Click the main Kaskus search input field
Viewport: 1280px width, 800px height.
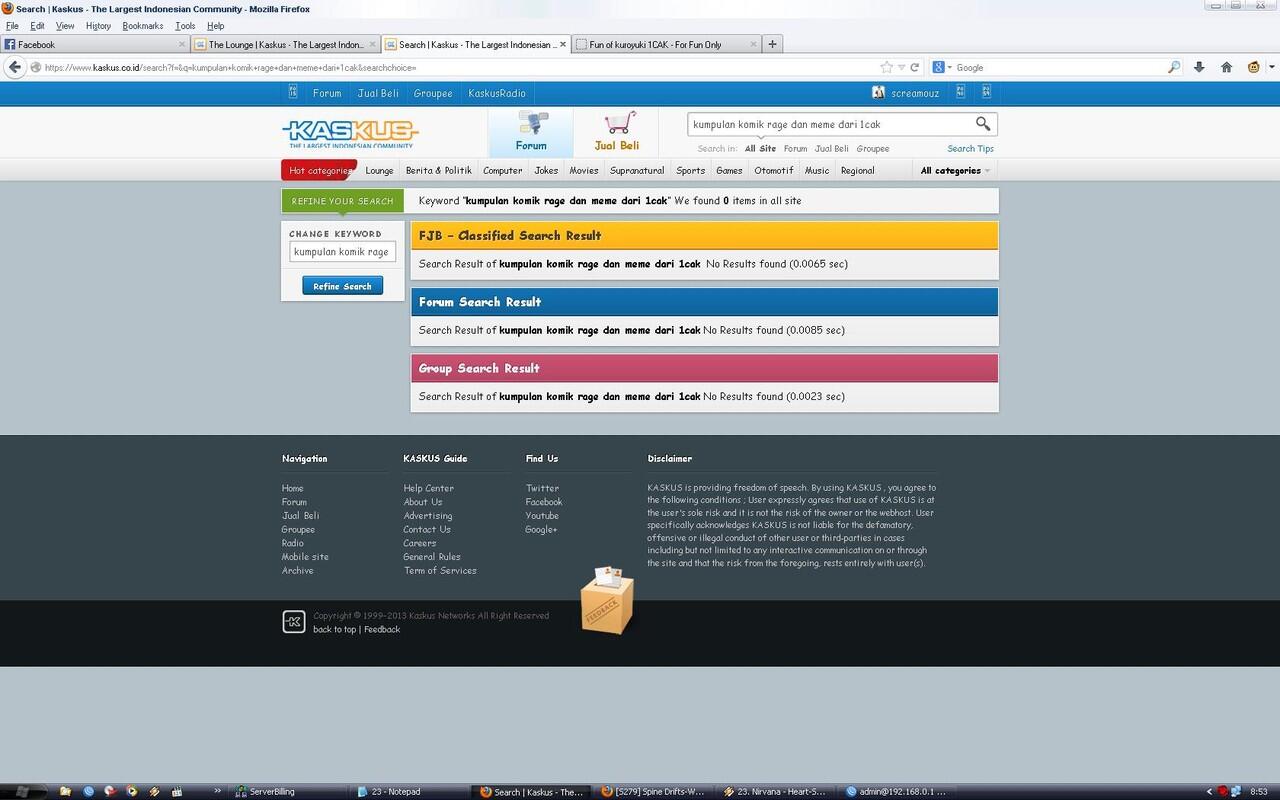point(830,124)
